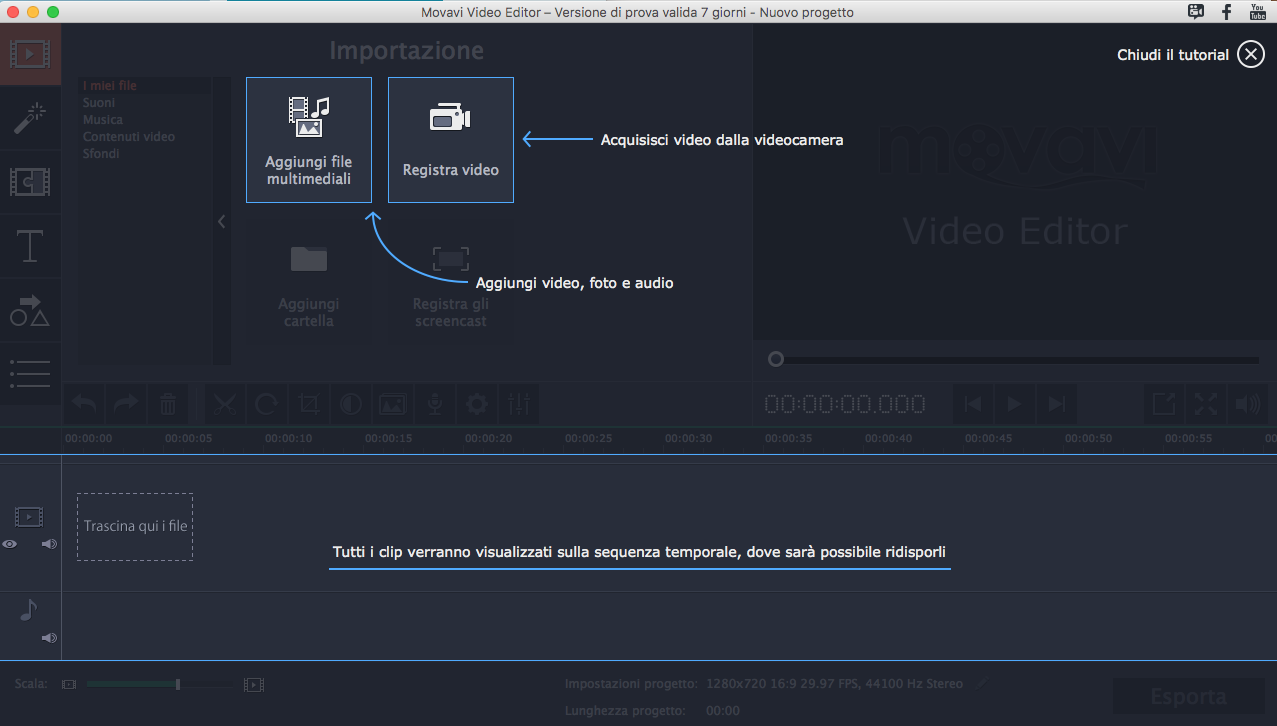Screen dimensions: 1277x726
Task: Mute the audio track
Action: 49,638
